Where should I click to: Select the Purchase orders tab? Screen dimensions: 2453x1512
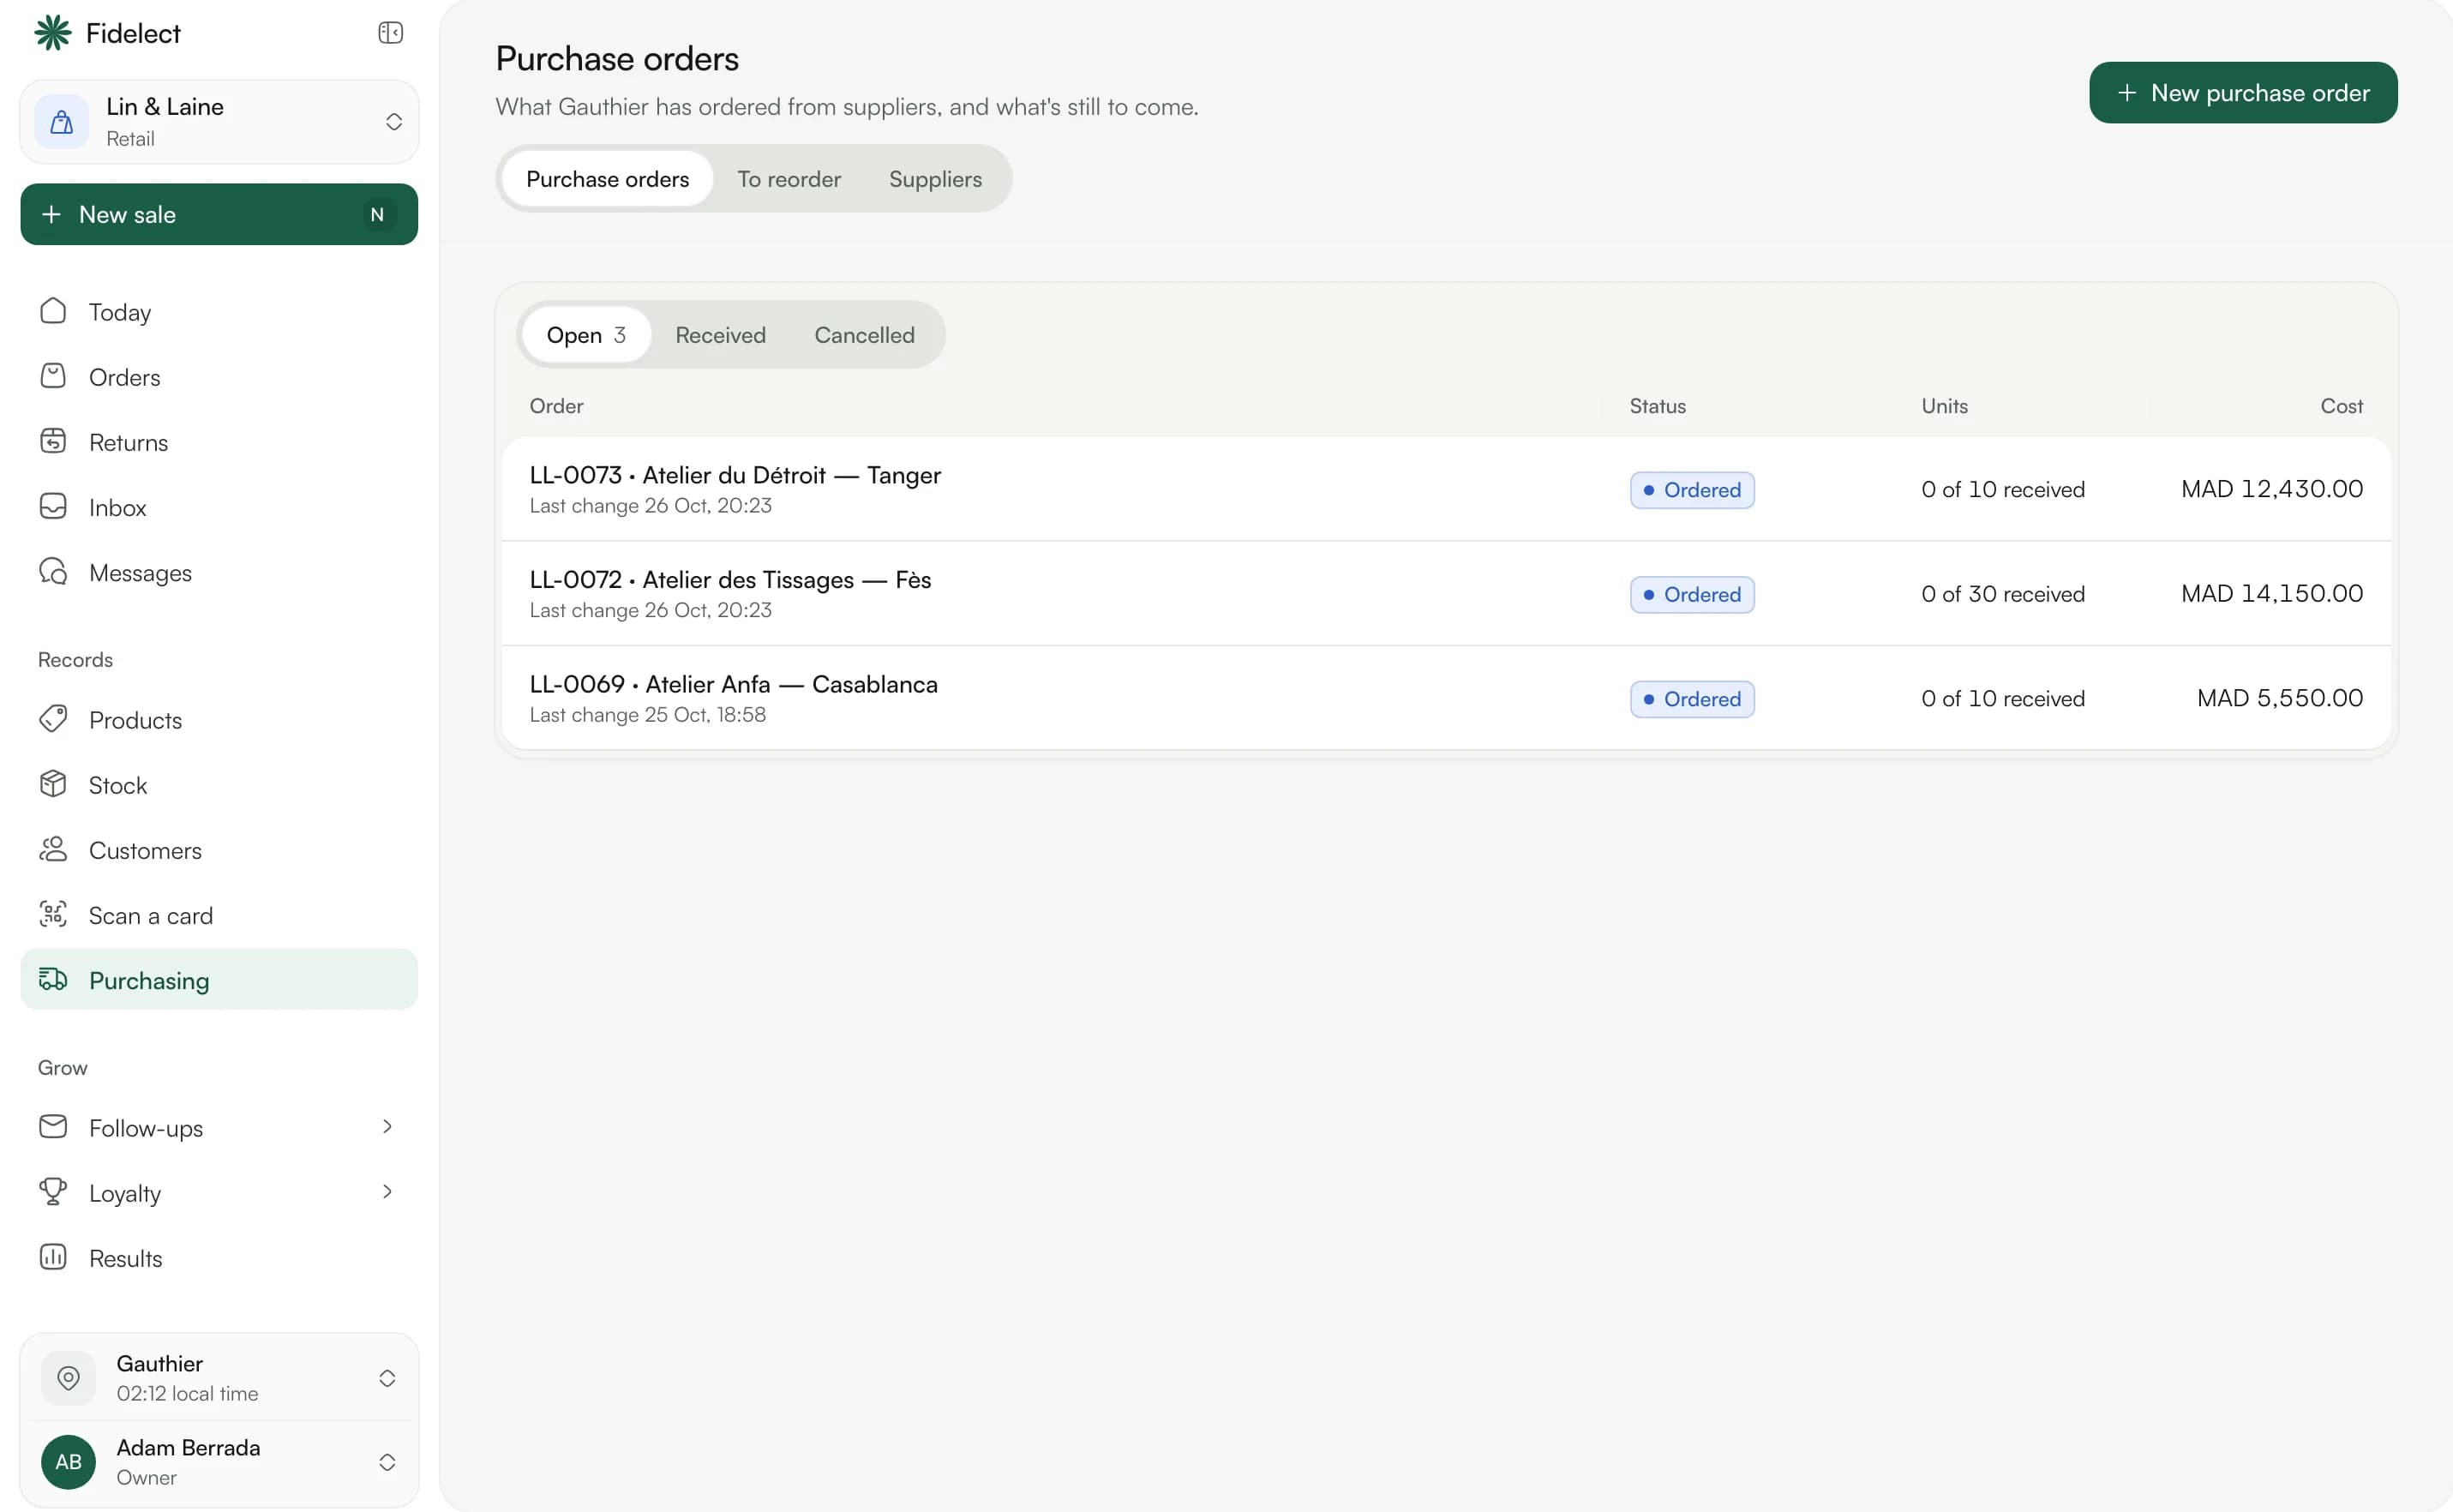tap(607, 179)
